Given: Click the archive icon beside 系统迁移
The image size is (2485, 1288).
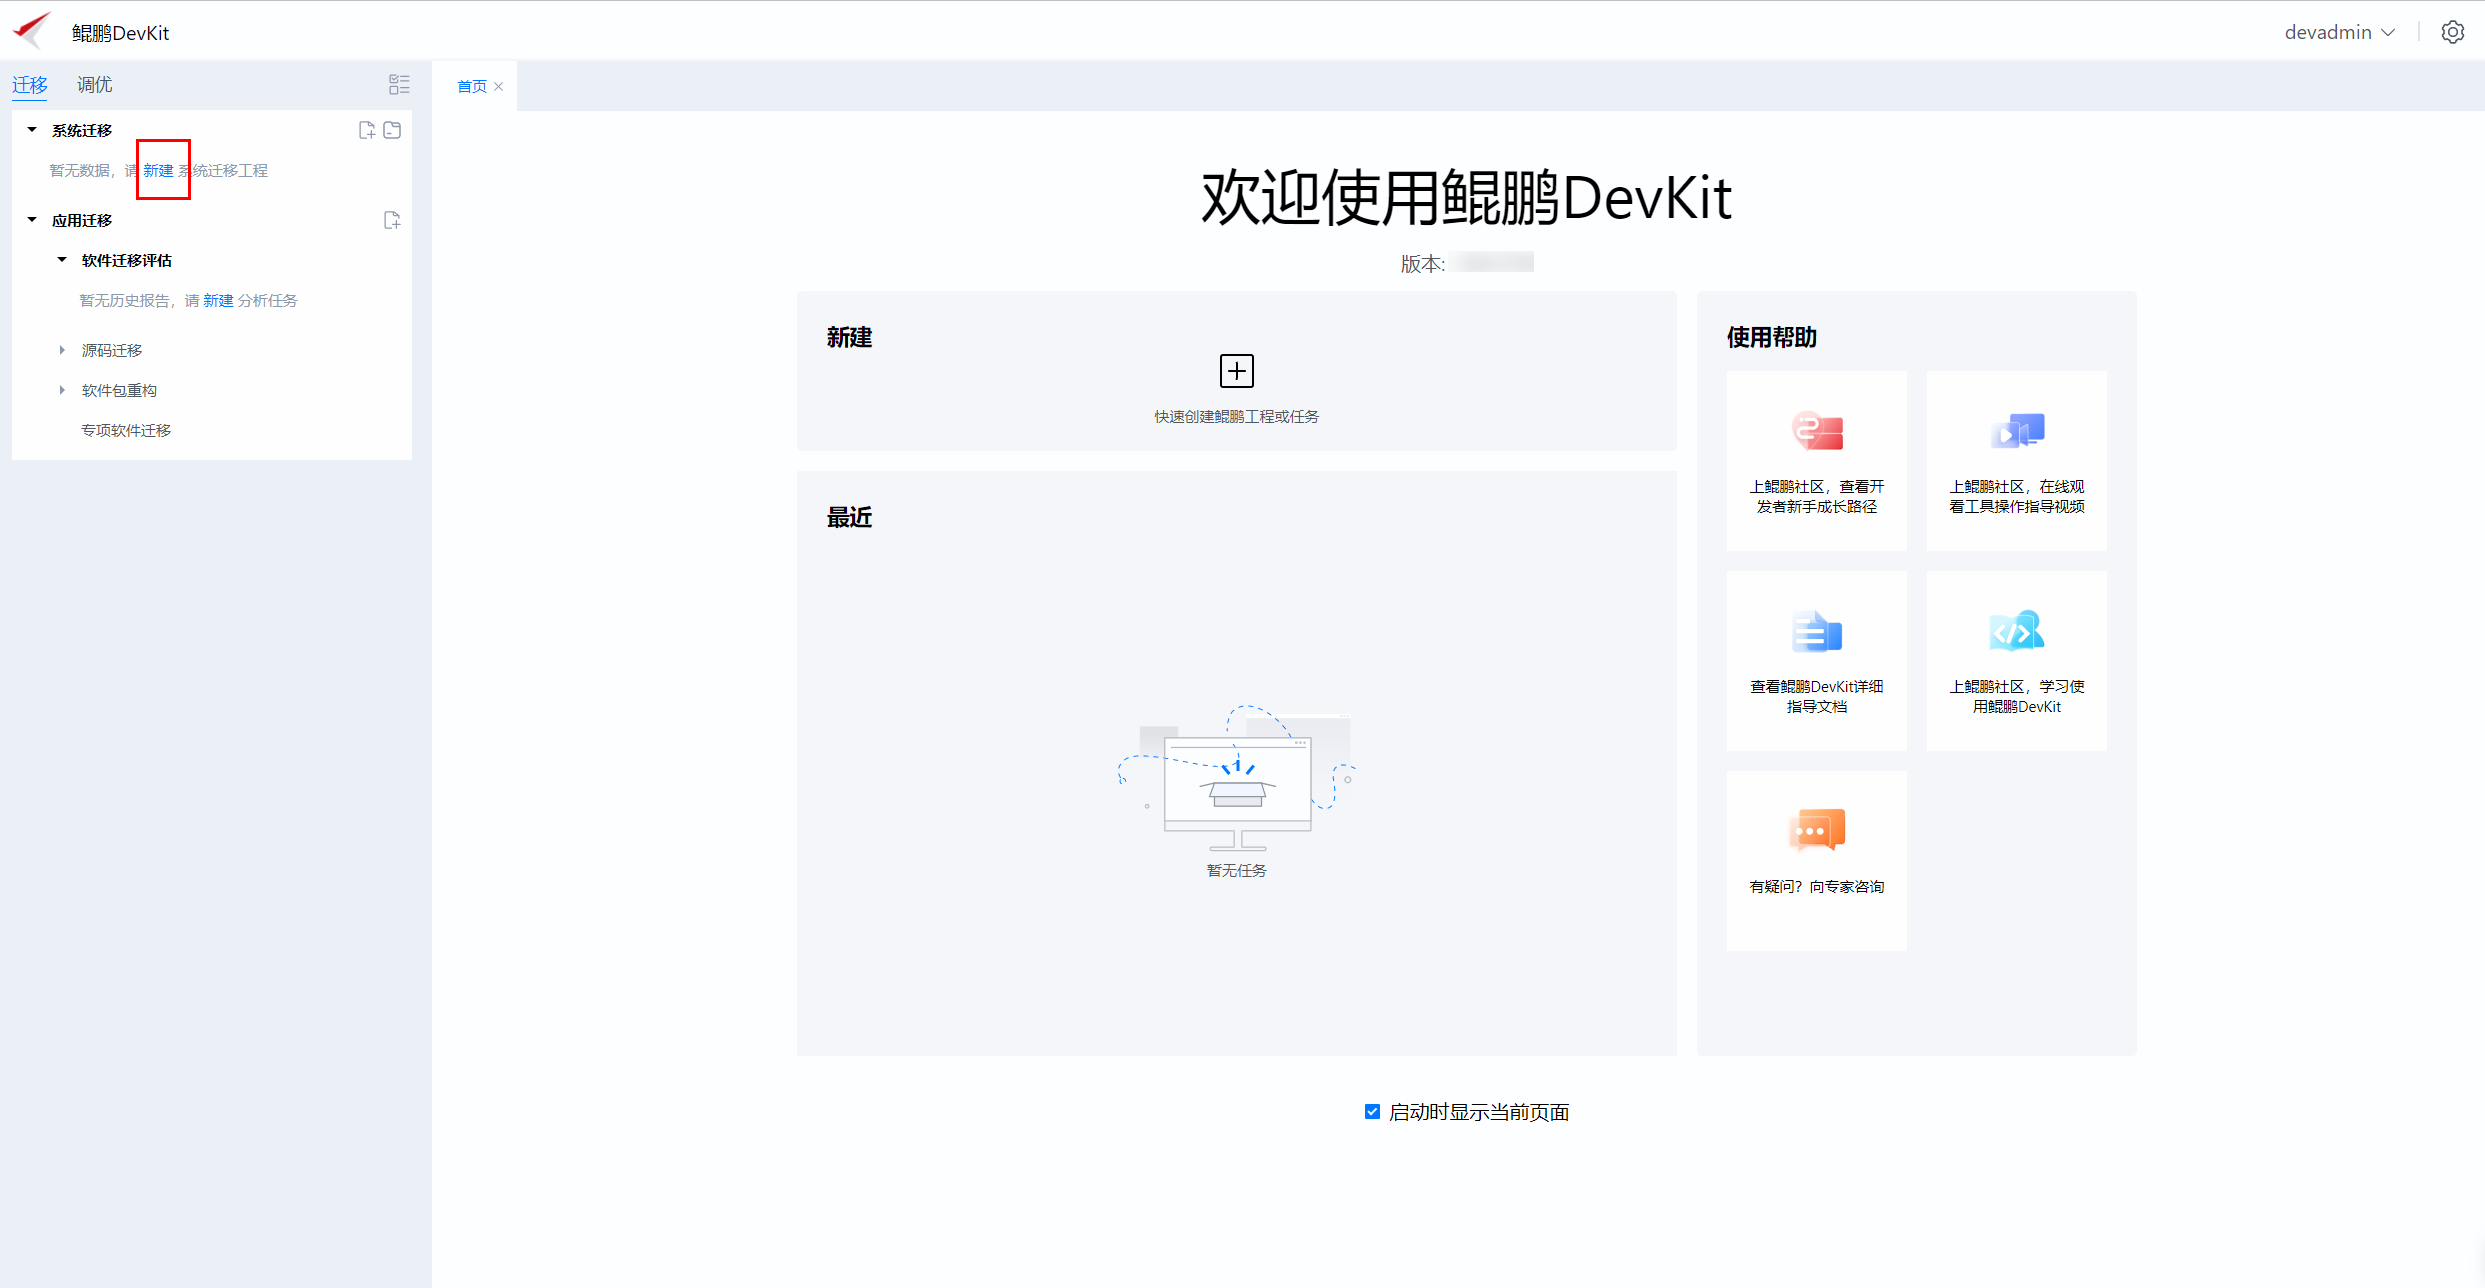Looking at the screenshot, I should point(393,130).
